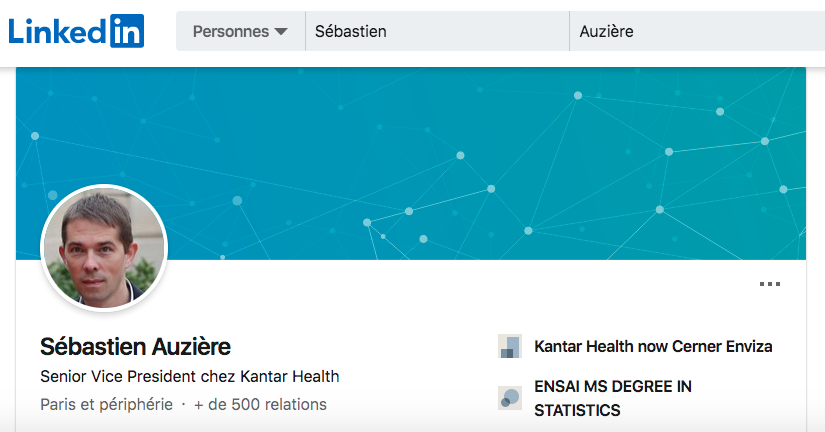Click the first name field containing Sébastien

coord(437,31)
